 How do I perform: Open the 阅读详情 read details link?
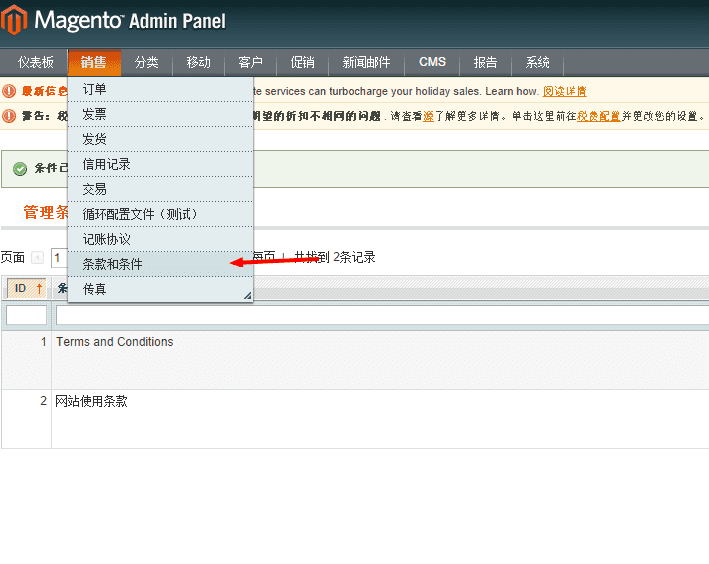(564, 91)
